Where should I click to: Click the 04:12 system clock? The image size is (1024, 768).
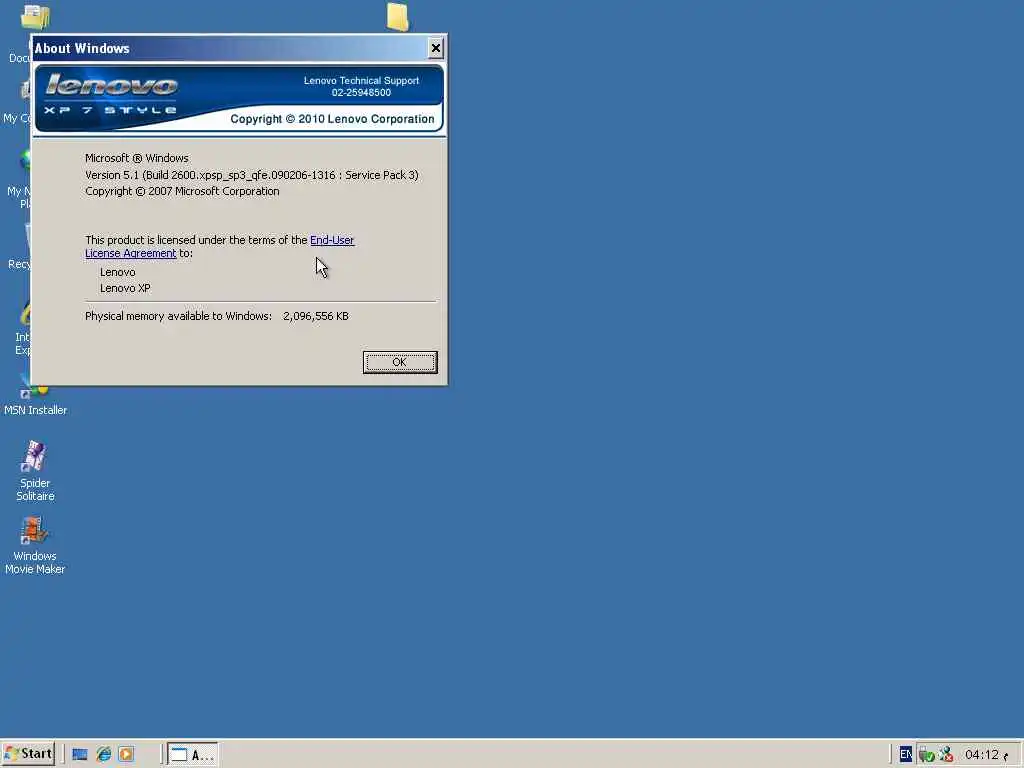pyautogui.click(x=982, y=755)
